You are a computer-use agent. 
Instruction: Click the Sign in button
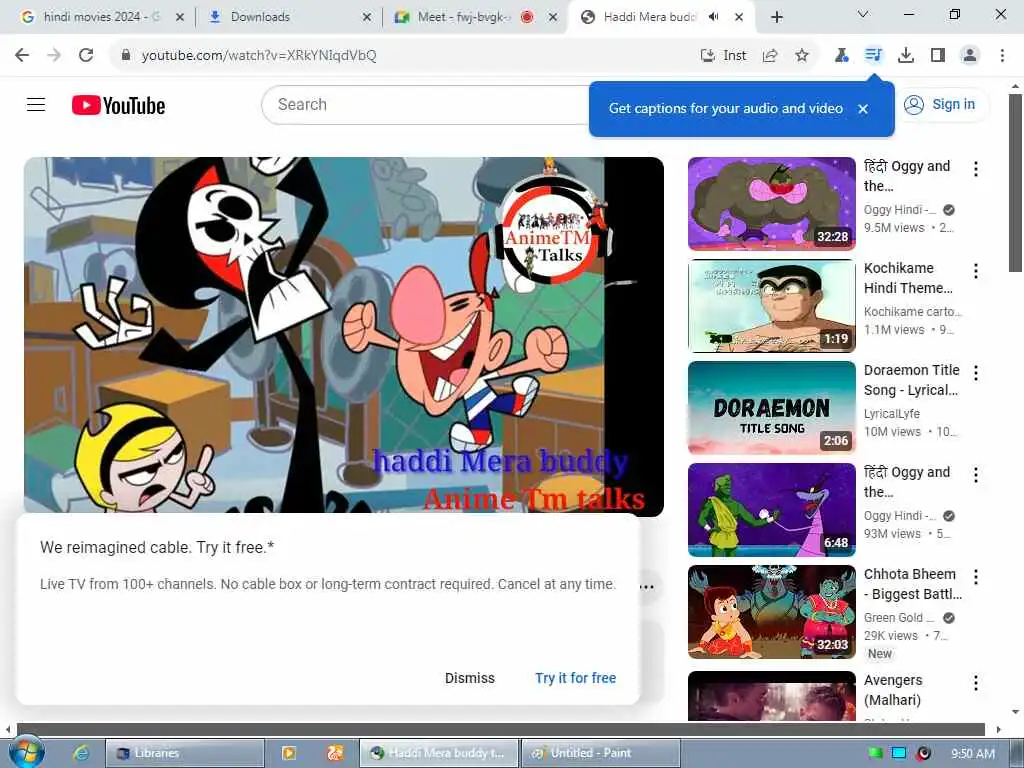point(940,104)
